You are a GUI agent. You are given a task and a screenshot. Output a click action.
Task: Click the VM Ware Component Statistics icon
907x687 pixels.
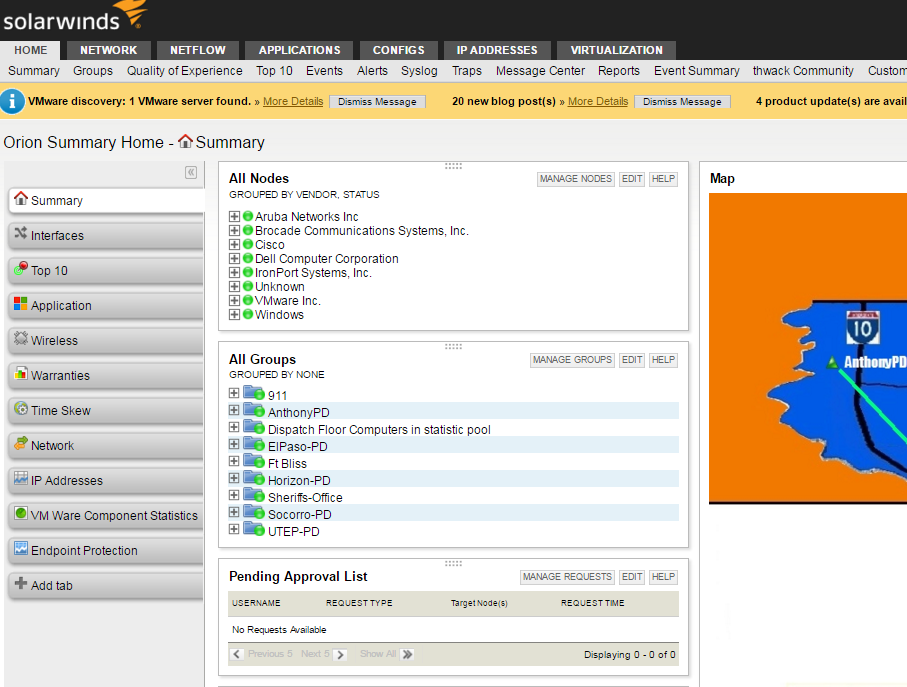[21, 514]
